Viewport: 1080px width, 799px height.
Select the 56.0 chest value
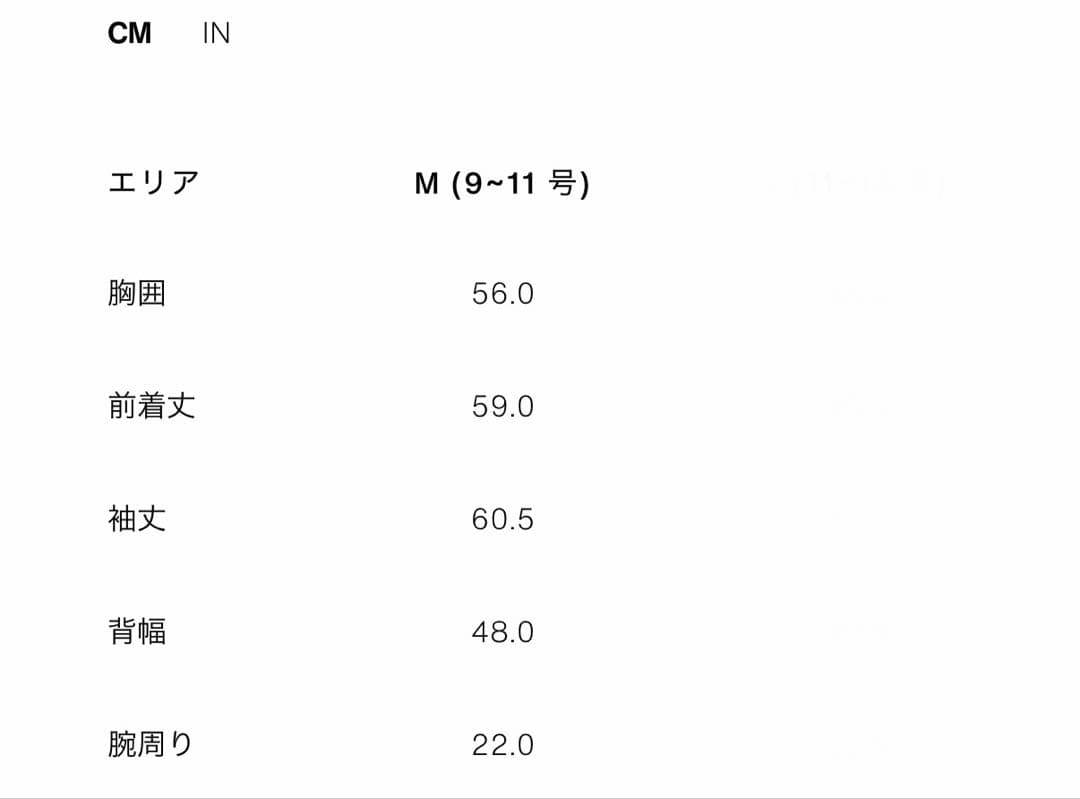tap(503, 293)
